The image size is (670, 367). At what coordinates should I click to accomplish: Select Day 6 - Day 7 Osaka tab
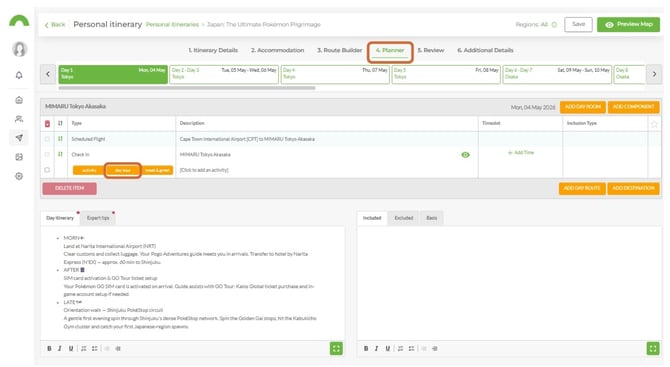click(557, 74)
